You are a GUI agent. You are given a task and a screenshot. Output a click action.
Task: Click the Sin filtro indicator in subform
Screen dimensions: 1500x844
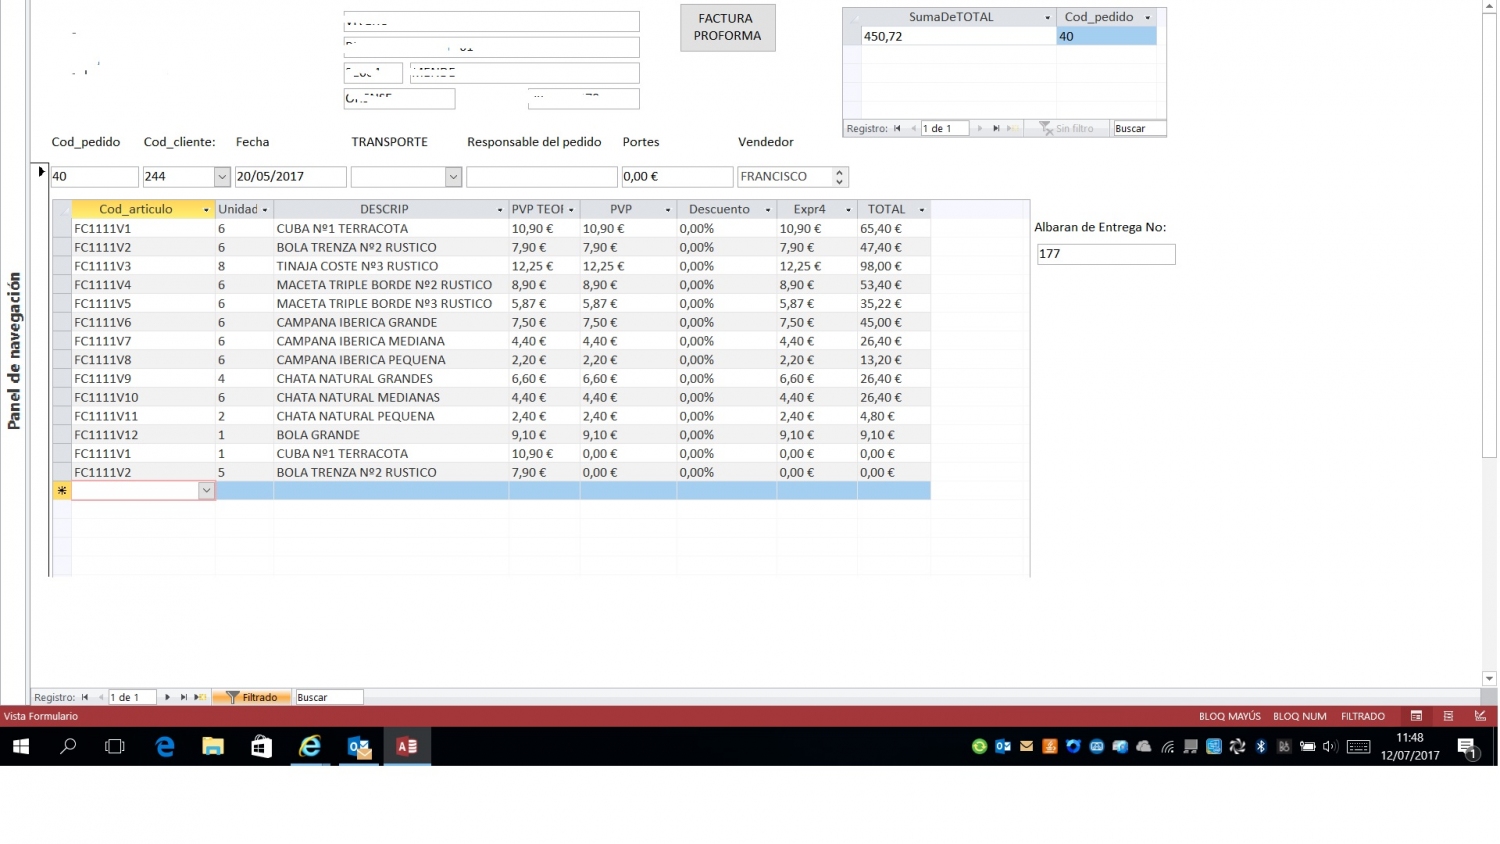tap(1066, 128)
